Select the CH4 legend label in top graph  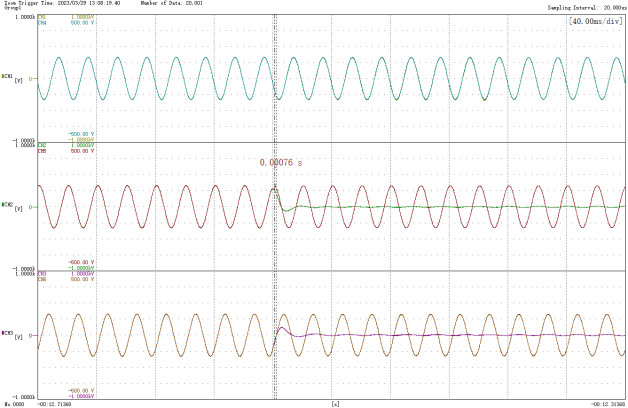(42, 21)
